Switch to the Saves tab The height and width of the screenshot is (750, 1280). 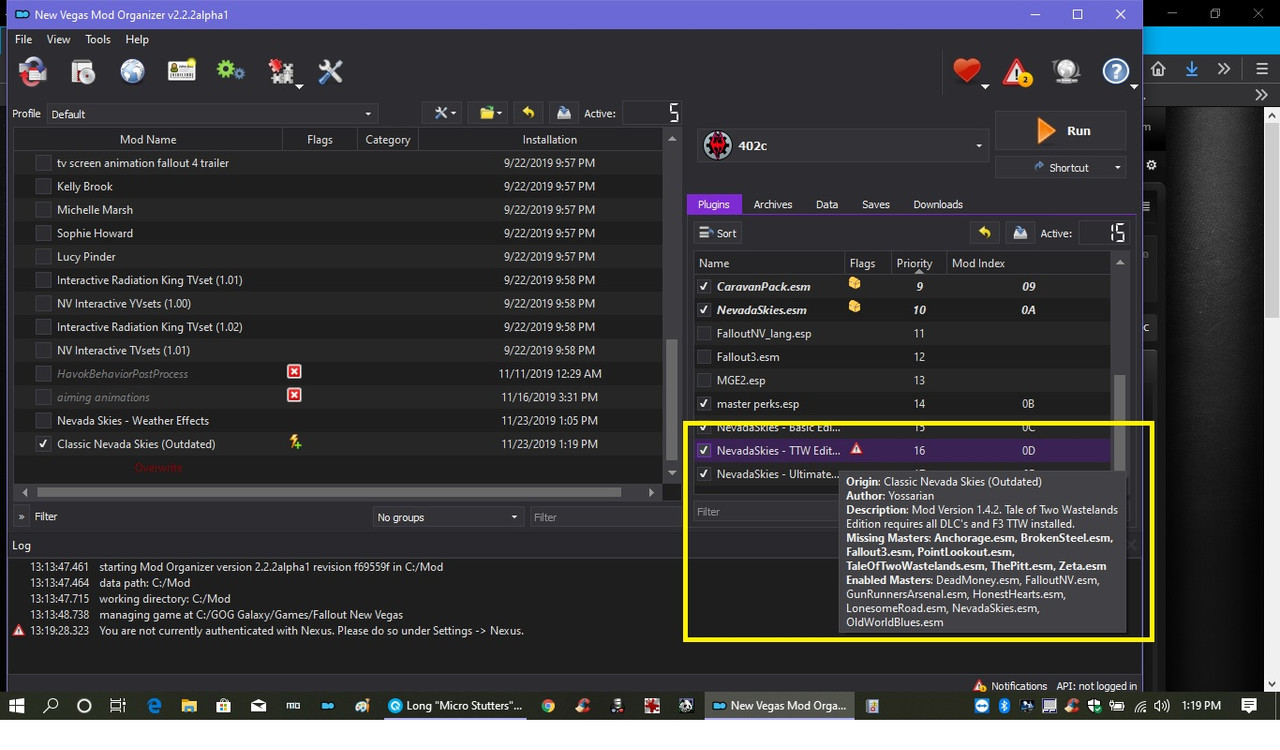[875, 204]
